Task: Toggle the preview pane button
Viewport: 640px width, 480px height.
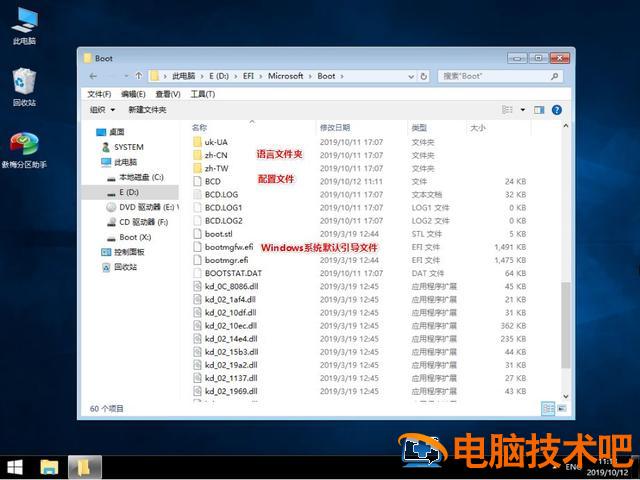Action: click(x=538, y=110)
